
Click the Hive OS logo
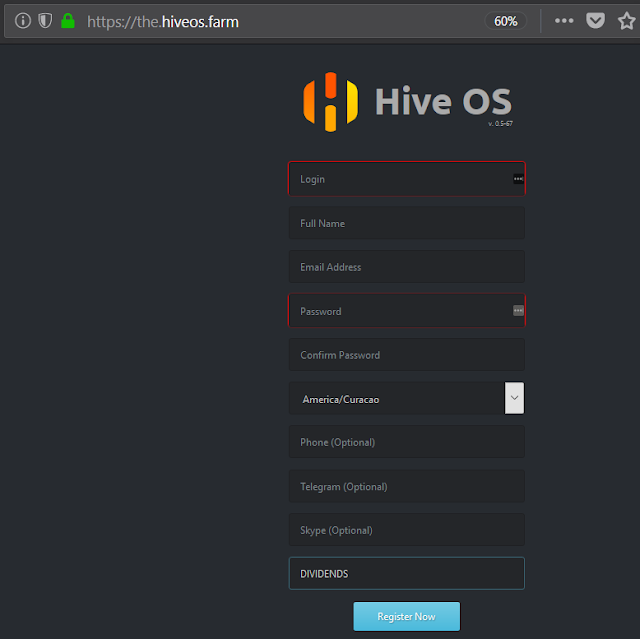click(x=407, y=102)
